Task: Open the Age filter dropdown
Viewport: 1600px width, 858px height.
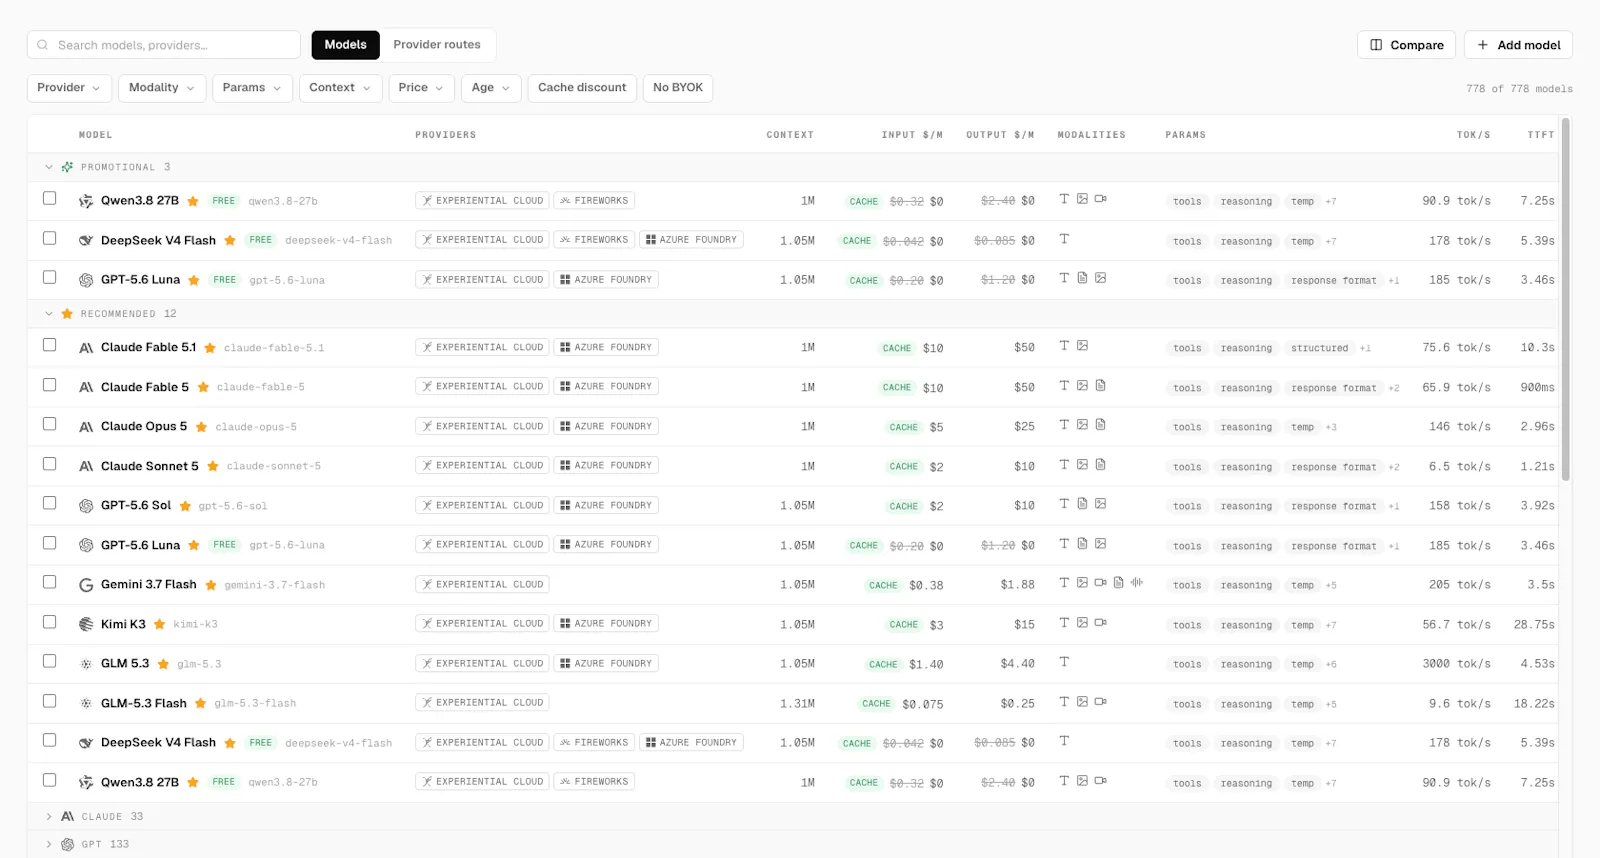Action: tap(491, 88)
